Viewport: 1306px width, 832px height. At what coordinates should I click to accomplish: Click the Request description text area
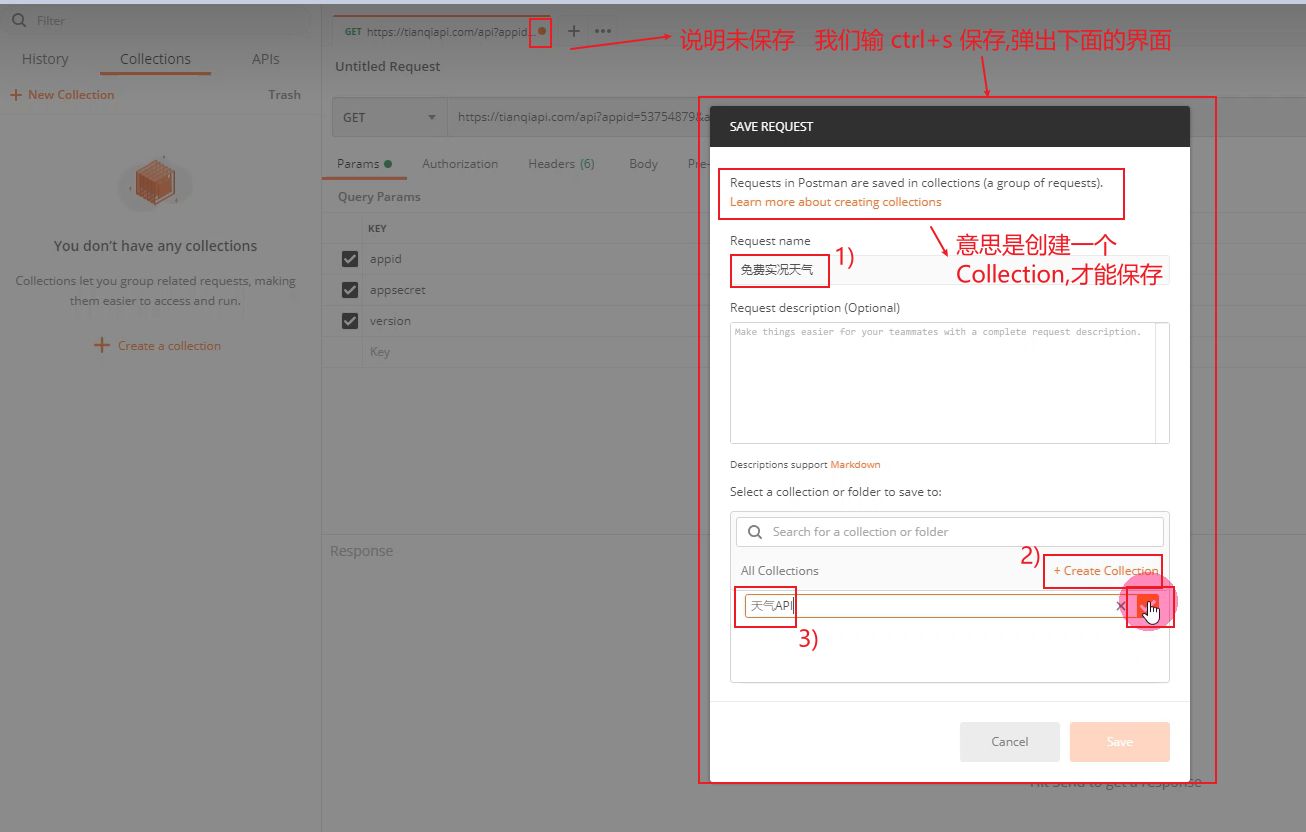coord(942,385)
